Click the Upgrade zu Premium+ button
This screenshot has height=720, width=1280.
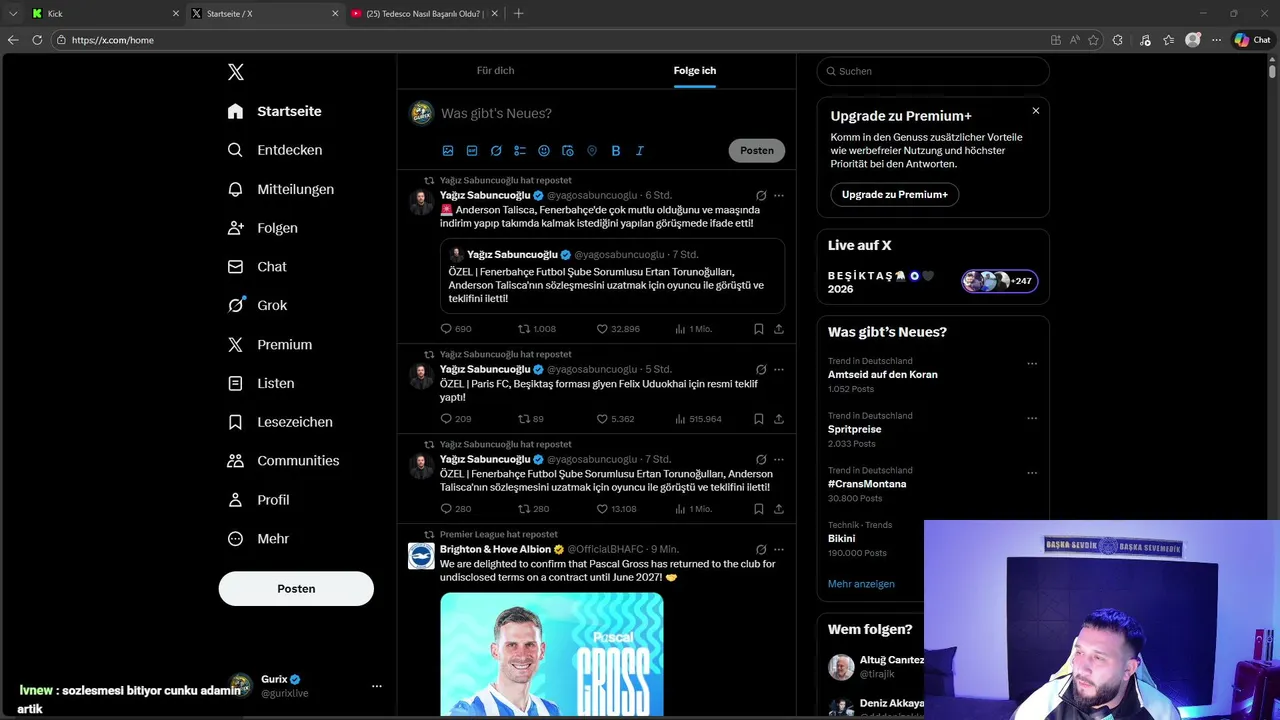pos(895,195)
